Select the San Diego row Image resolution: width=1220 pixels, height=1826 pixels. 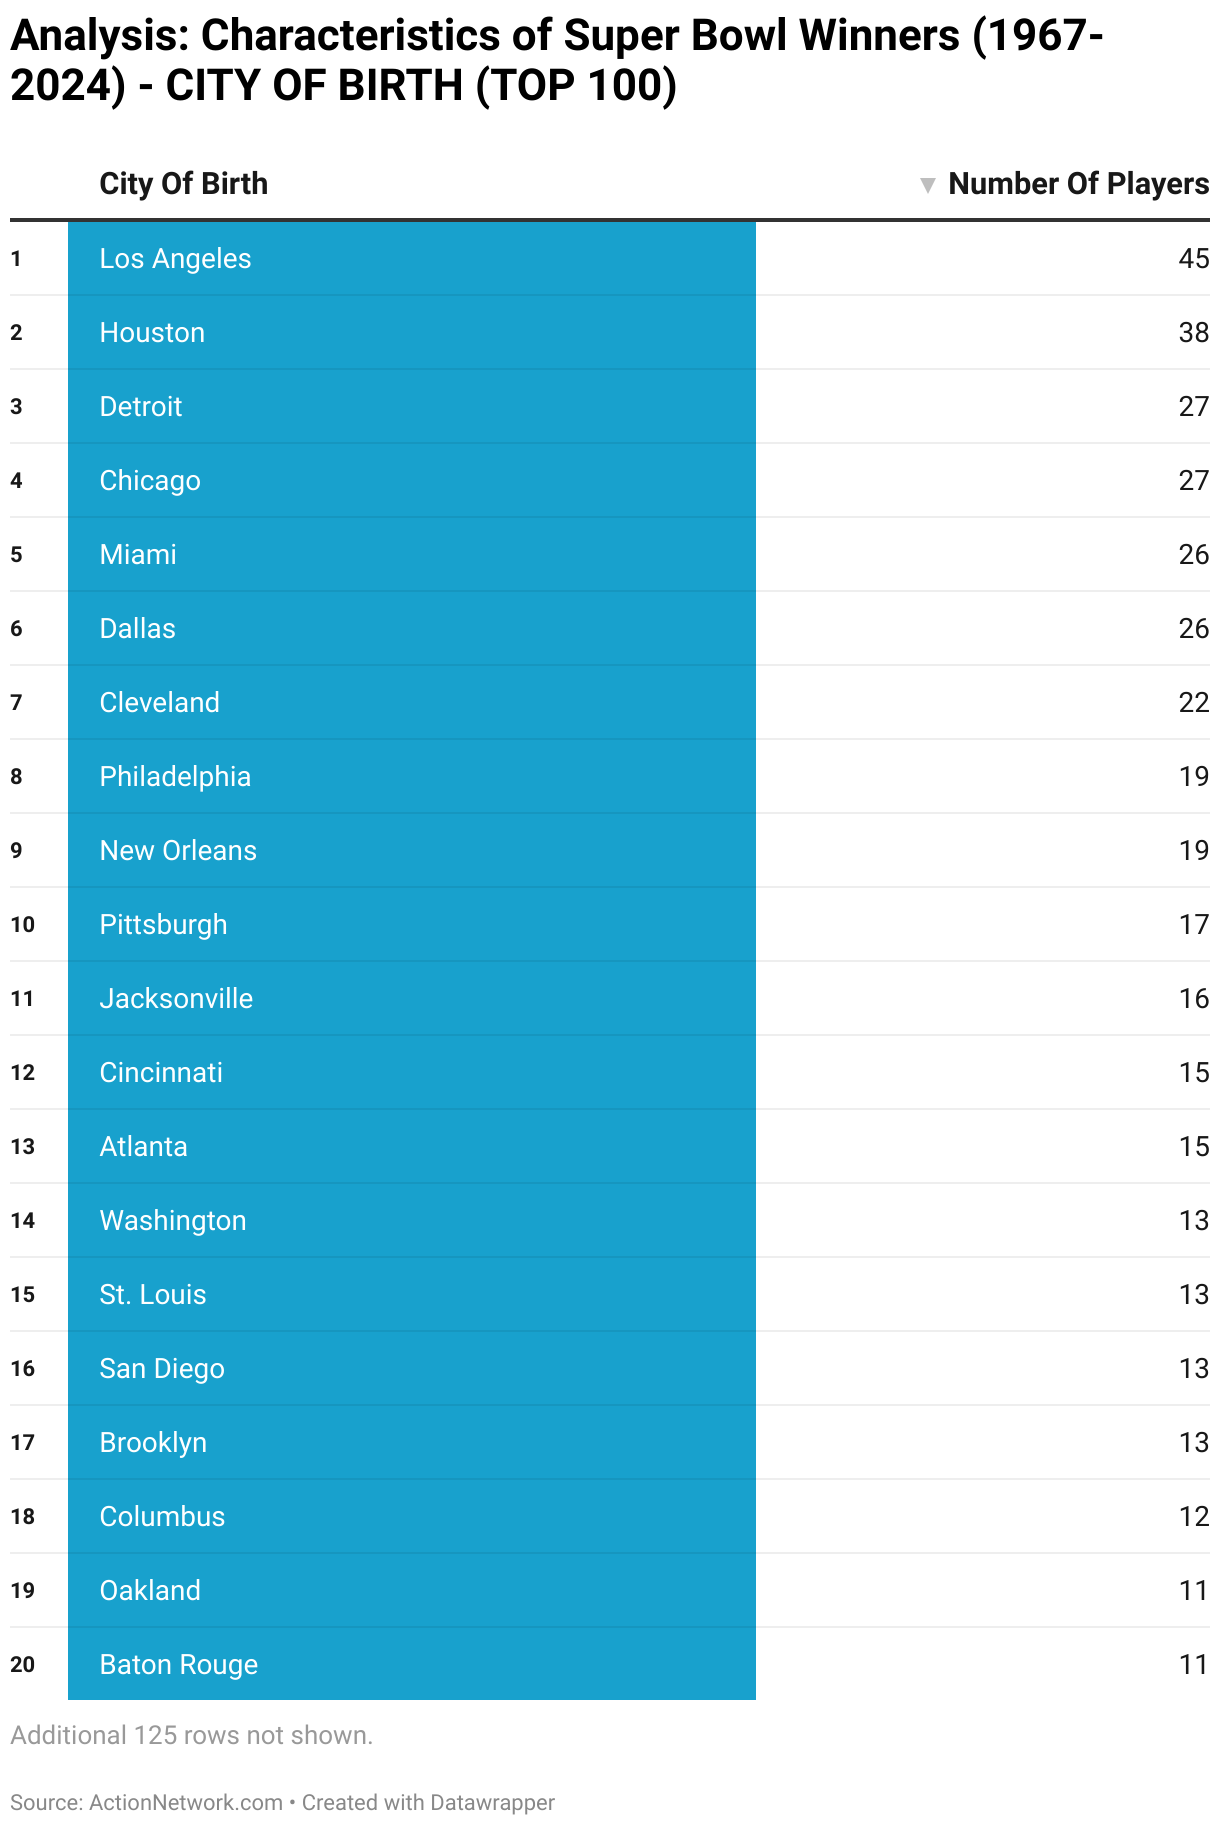click(x=610, y=1368)
